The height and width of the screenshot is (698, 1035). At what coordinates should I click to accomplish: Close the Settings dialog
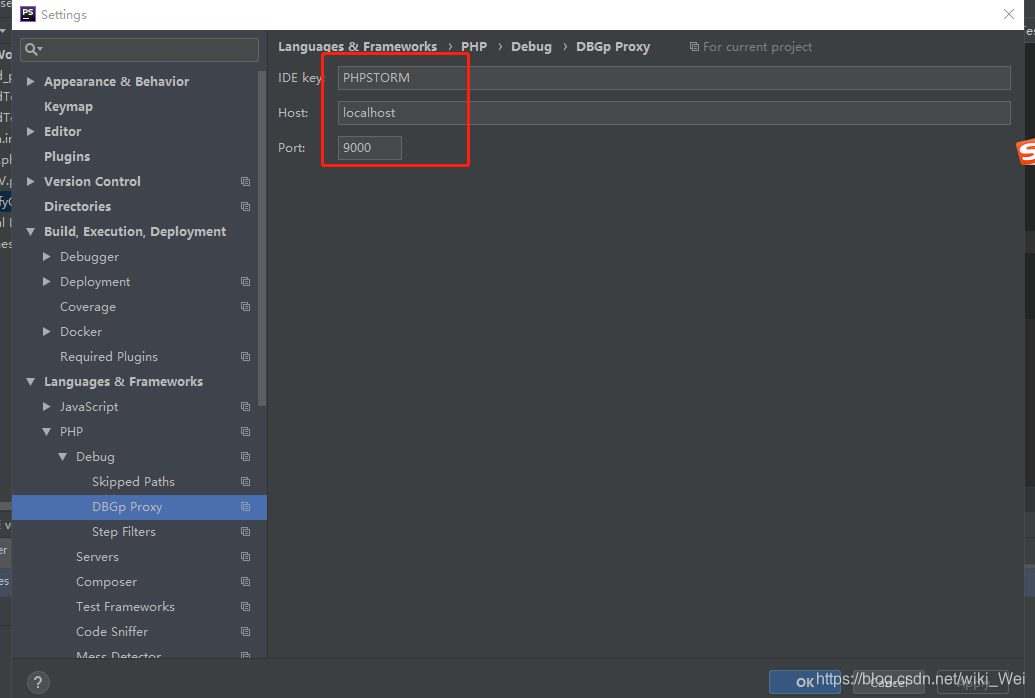click(1009, 14)
